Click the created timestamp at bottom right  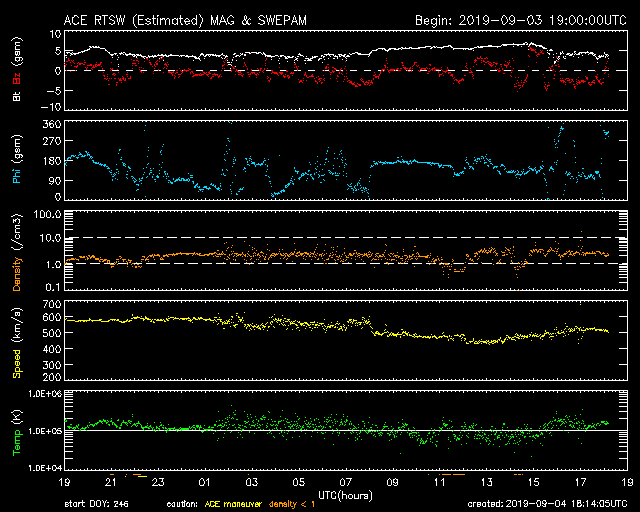point(547,504)
